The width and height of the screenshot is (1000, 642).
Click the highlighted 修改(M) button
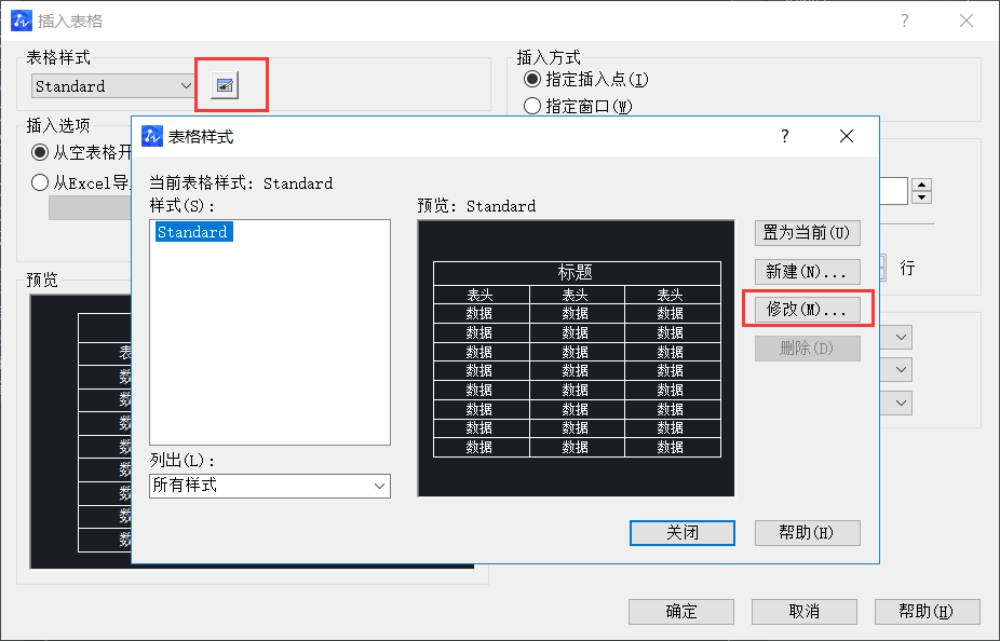pos(807,309)
